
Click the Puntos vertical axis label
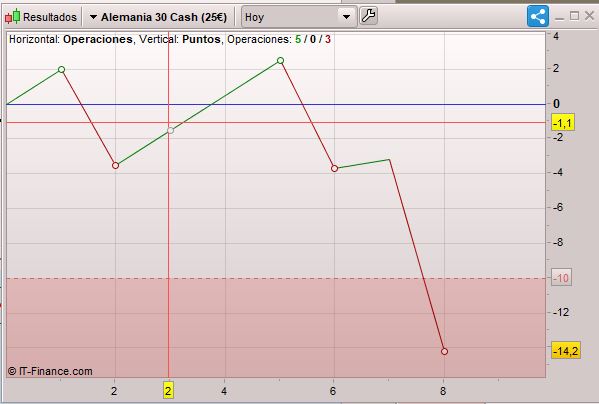pyautogui.click(x=201, y=39)
